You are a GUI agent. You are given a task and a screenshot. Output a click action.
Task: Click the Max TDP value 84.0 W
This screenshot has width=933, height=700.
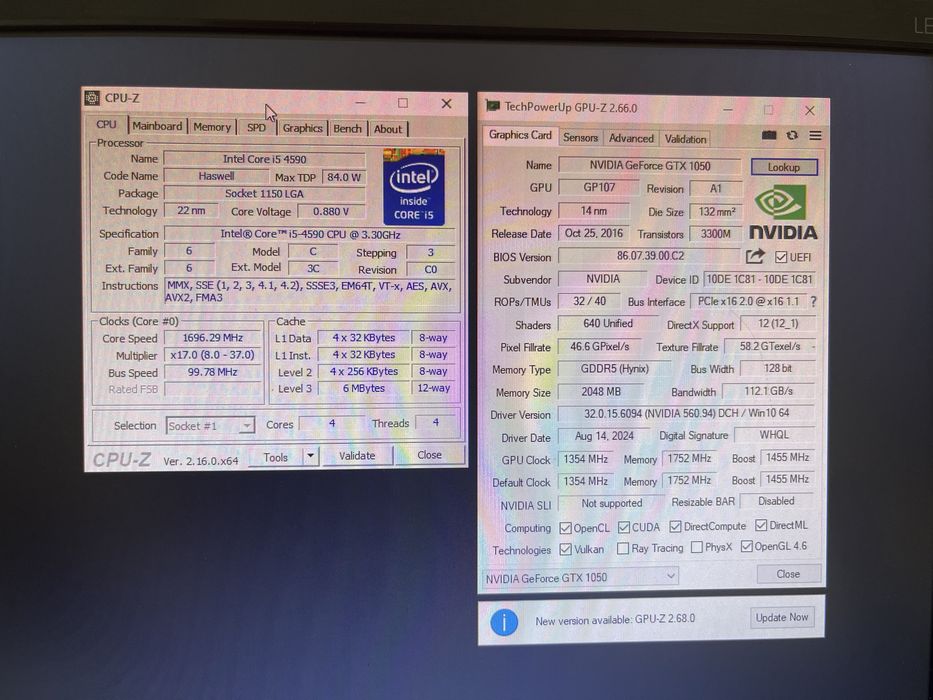tap(344, 177)
